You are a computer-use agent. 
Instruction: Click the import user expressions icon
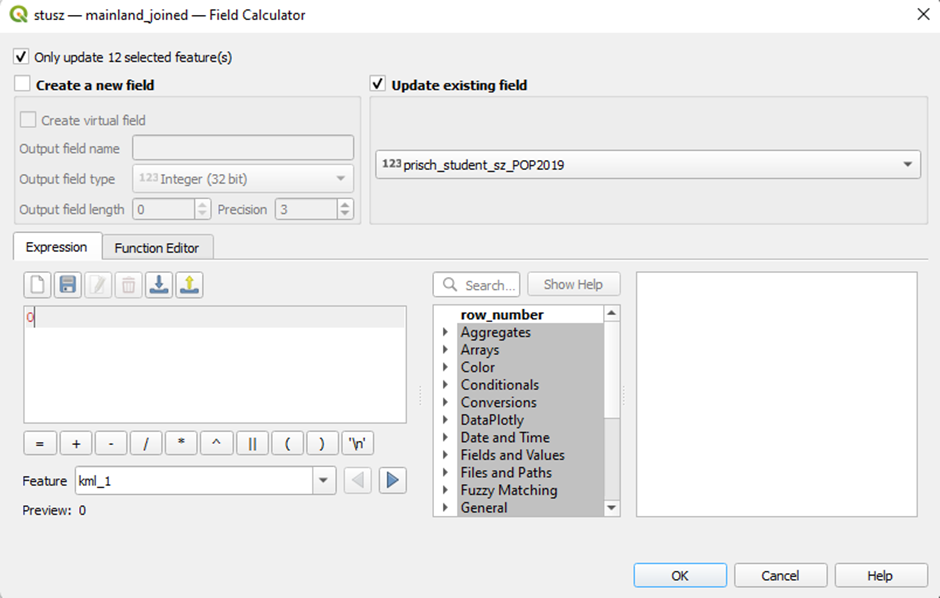tap(159, 285)
